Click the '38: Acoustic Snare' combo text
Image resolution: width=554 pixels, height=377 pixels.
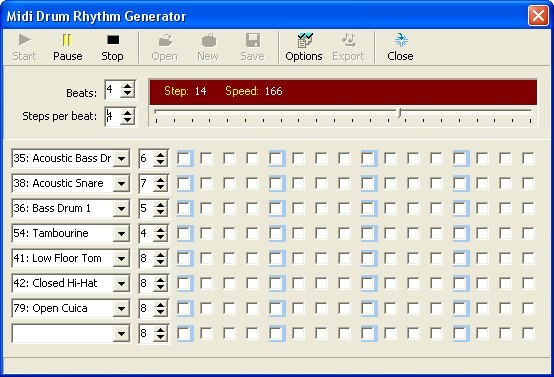(58, 183)
